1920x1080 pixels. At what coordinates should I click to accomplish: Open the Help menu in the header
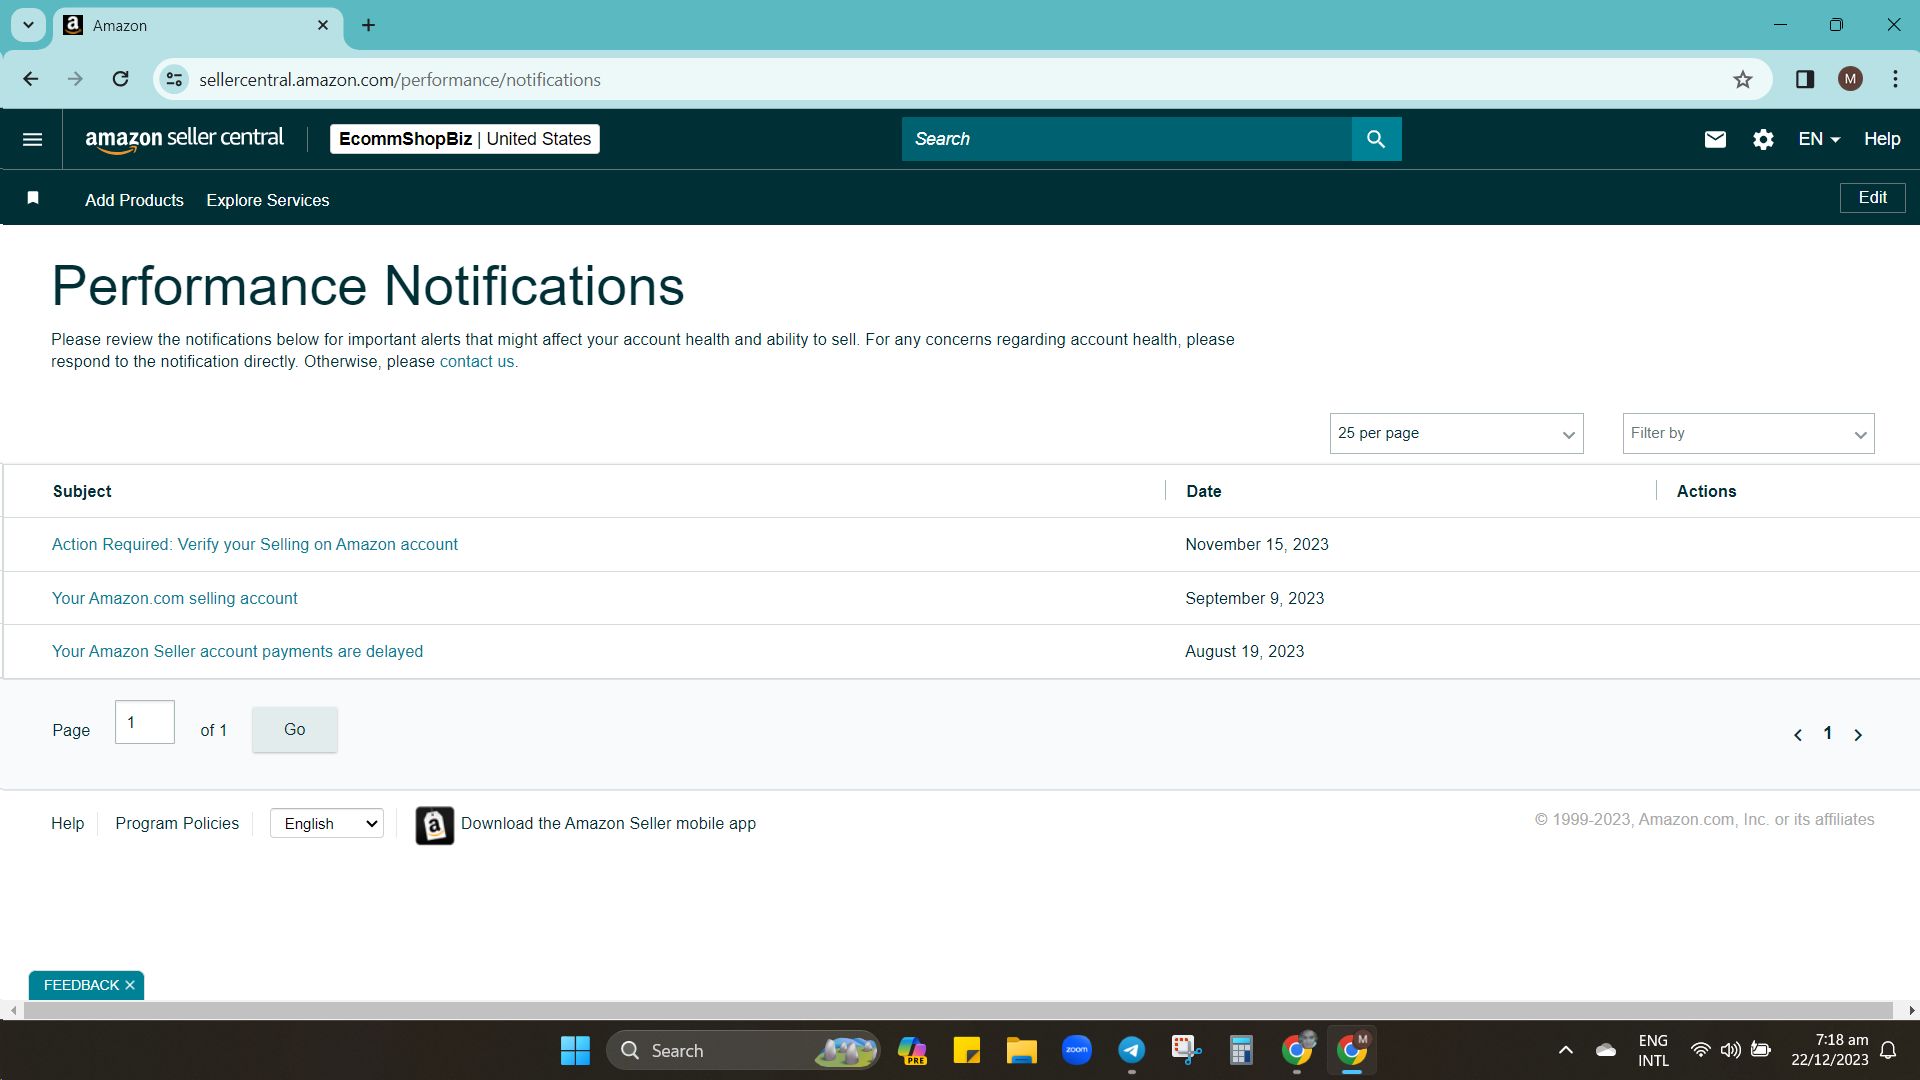click(1882, 139)
